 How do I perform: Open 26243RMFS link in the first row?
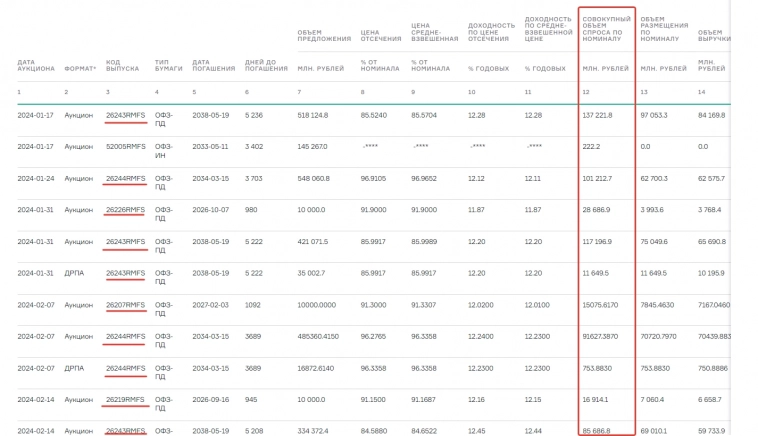125,115
